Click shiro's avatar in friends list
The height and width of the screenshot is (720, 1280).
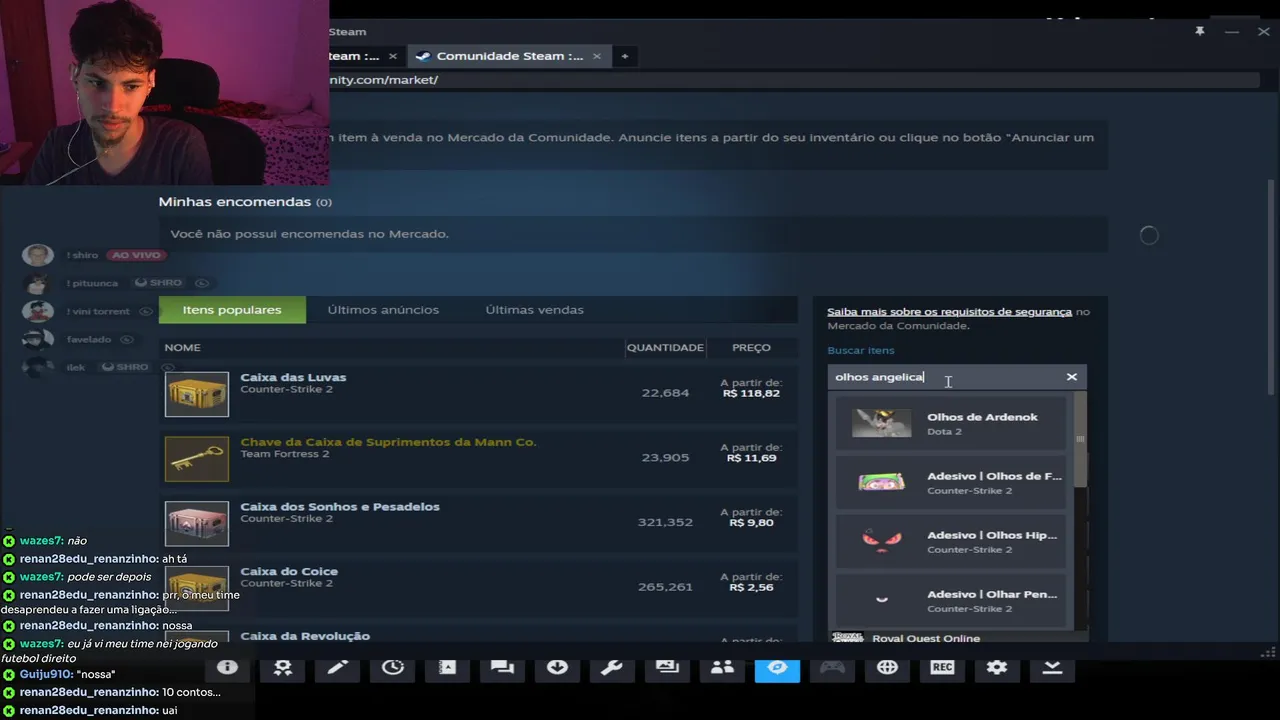(x=38, y=255)
